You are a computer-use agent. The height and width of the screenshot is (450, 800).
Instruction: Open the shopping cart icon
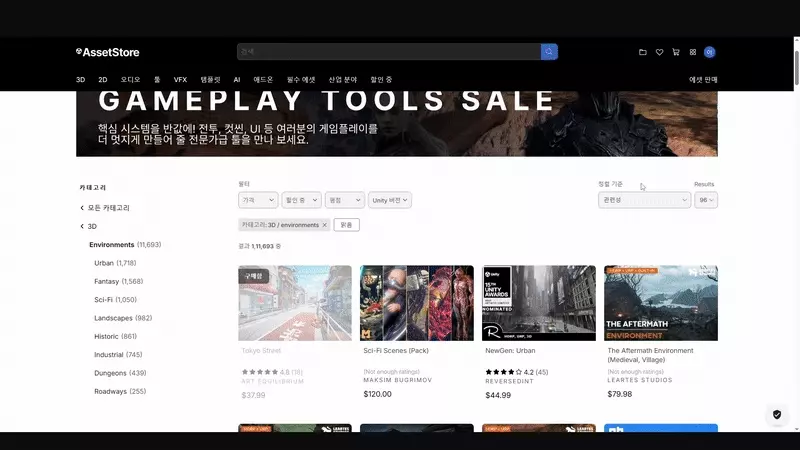point(676,52)
